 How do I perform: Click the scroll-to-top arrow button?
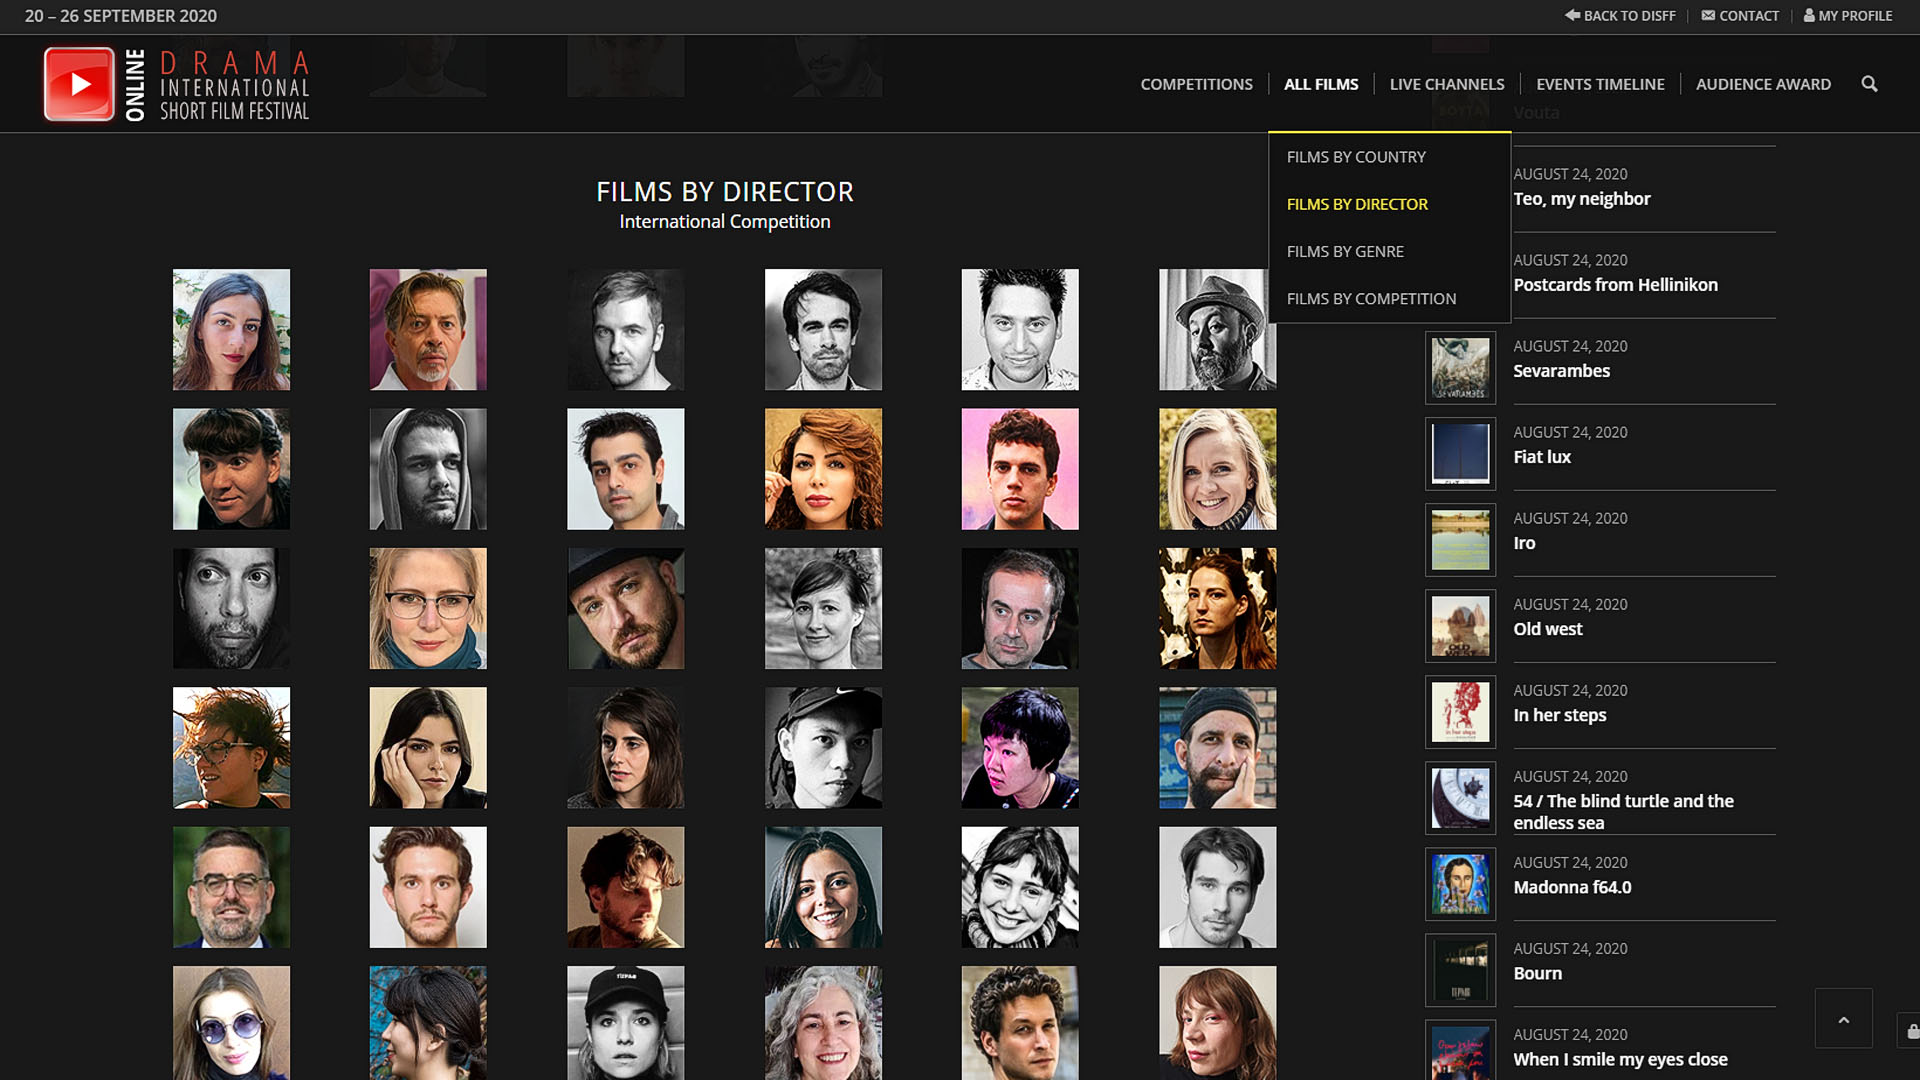click(x=1843, y=1019)
